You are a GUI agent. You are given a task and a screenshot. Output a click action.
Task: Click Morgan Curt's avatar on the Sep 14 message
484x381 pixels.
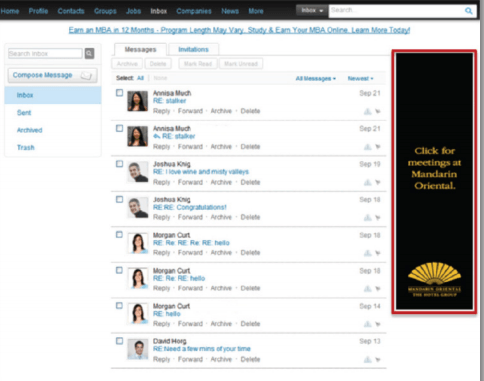click(x=138, y=313)
